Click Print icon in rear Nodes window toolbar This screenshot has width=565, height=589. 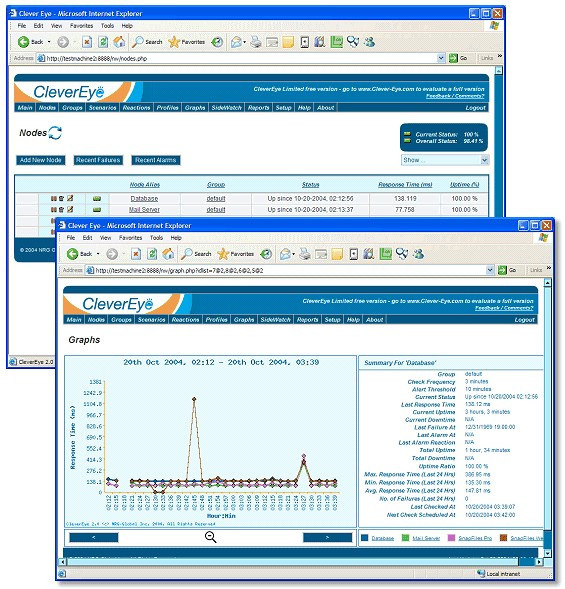[256, 42]
